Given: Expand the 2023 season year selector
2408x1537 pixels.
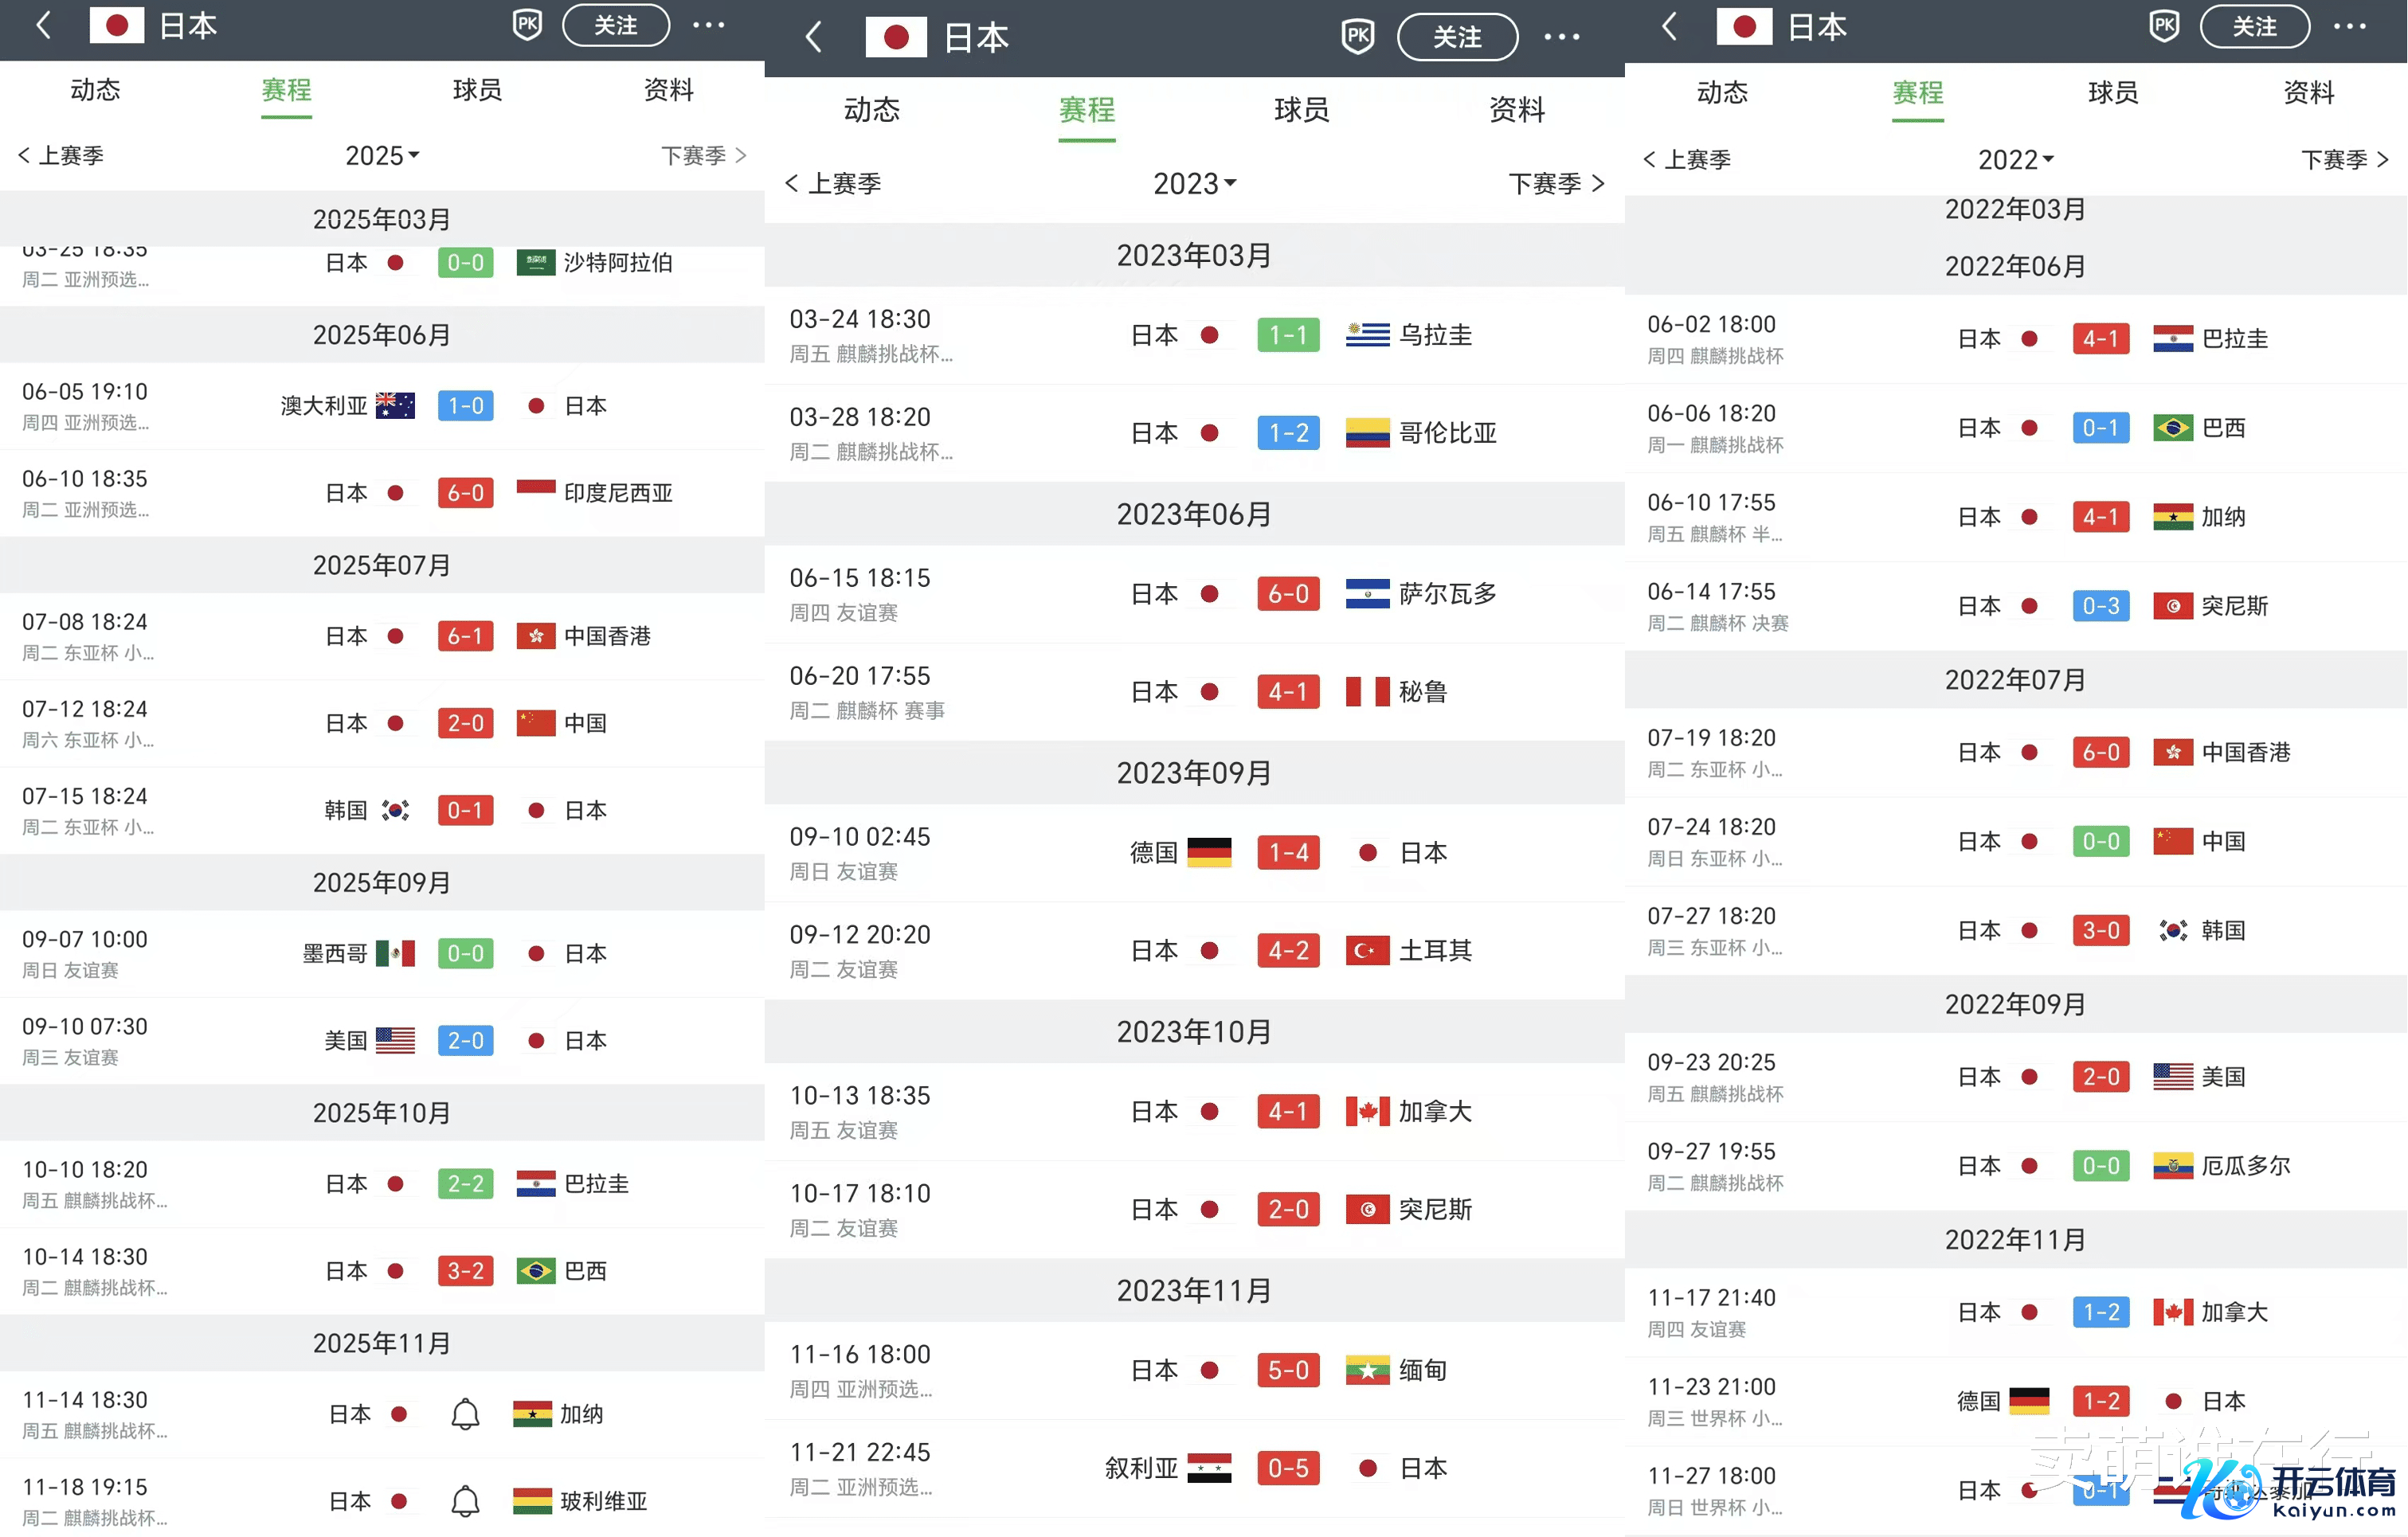Looking at the screenshot, I should tap(1194, 183).
